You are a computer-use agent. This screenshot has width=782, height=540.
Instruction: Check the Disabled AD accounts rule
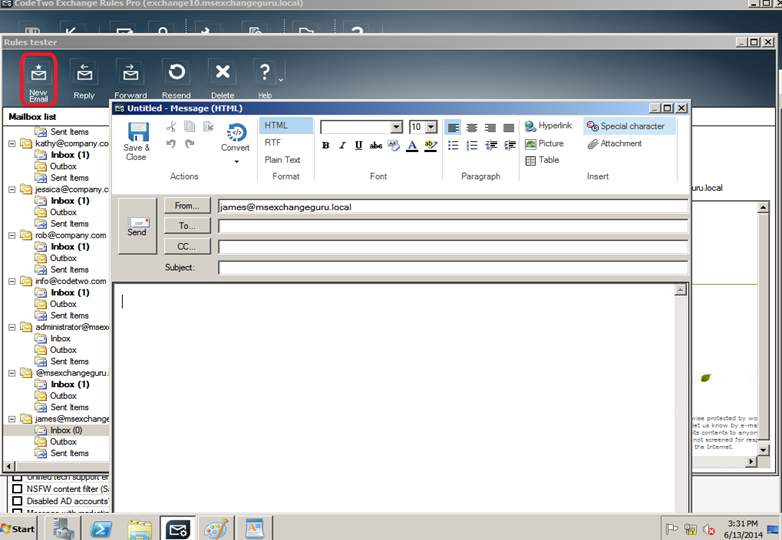17,501
